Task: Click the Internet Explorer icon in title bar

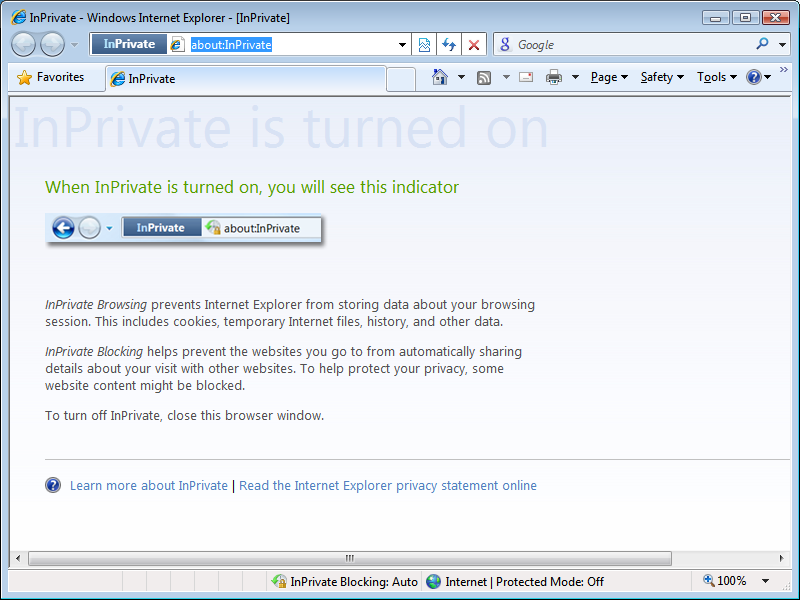Action: (x=19, y=17)
